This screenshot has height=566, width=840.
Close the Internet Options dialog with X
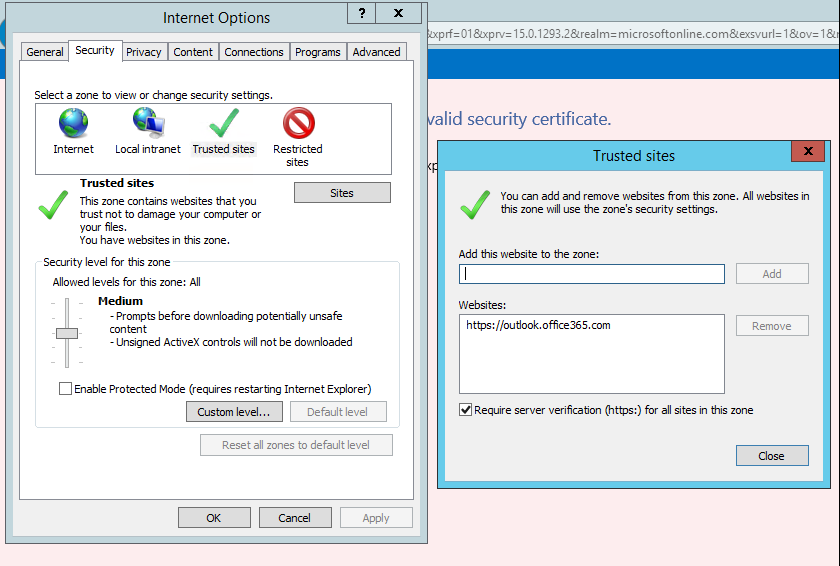pos(399,13)
